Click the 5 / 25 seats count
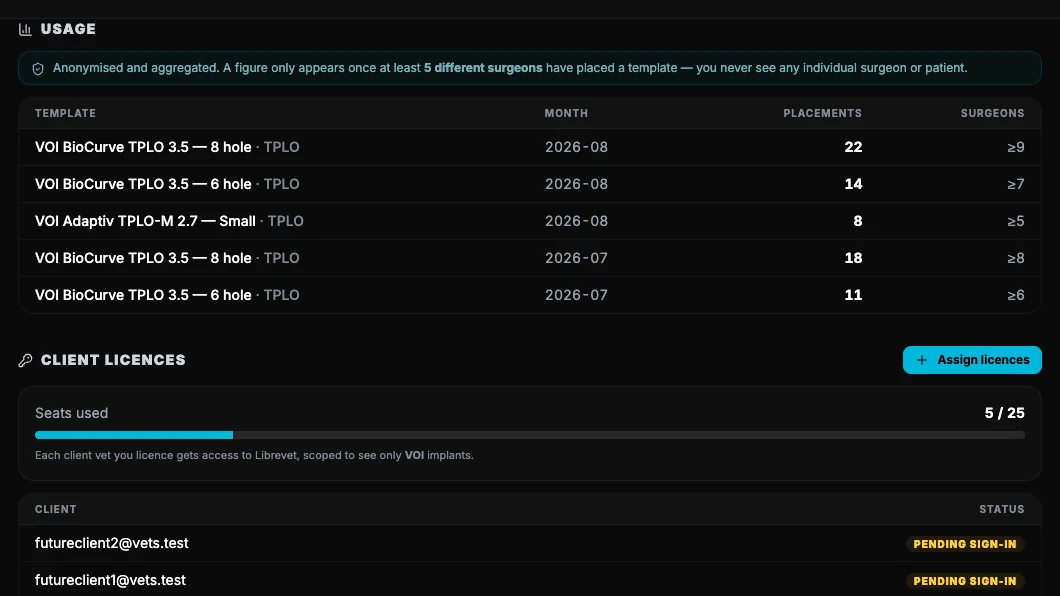 [x=1004, y=413]
